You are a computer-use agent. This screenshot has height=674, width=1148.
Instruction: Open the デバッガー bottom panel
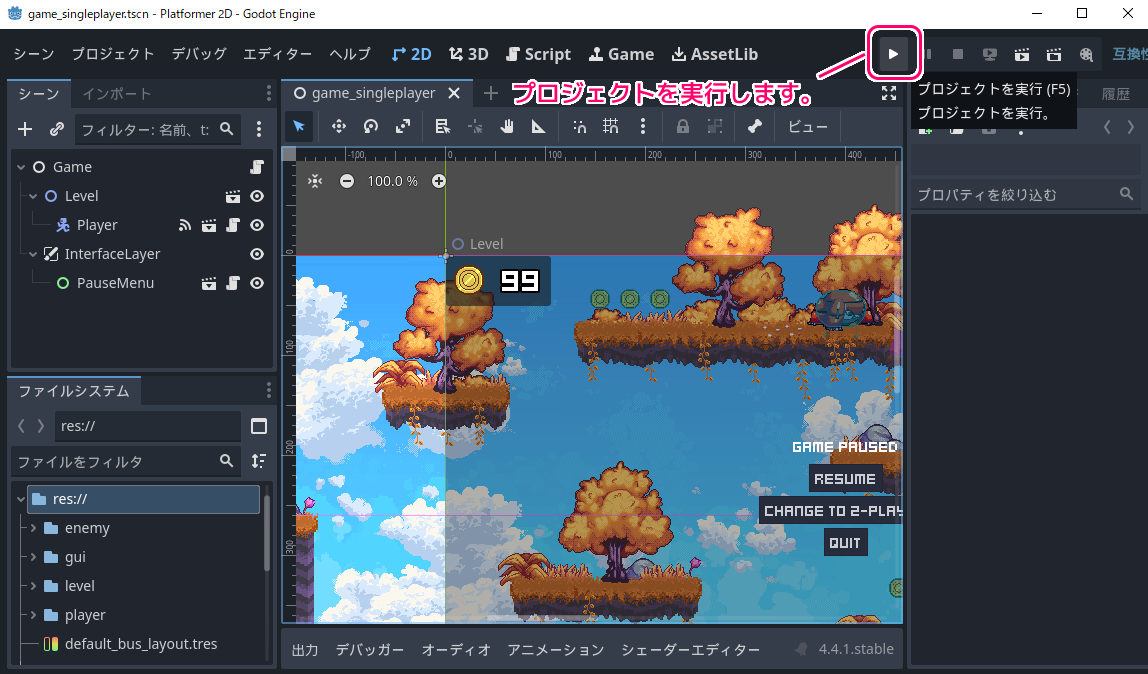coord(370,650)
